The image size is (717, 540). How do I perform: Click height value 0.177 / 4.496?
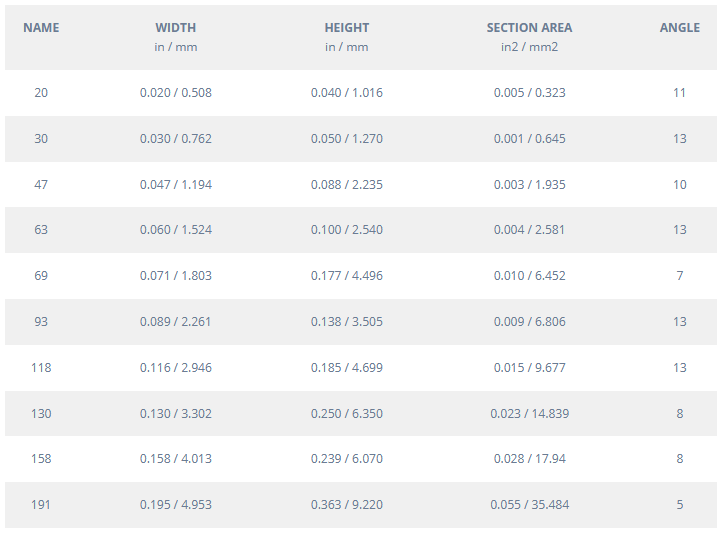point(346,276)
